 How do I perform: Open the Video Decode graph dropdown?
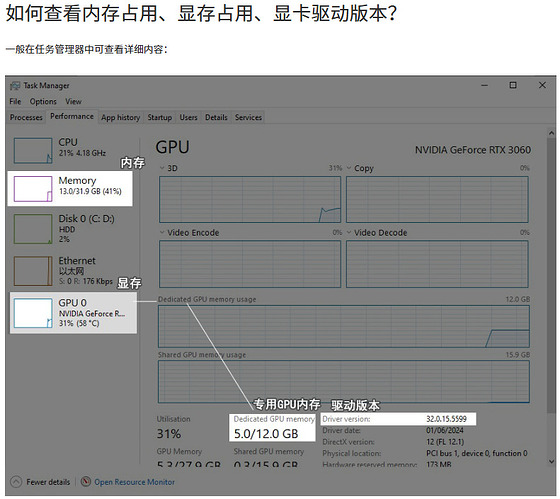click(x=349, y=233)
